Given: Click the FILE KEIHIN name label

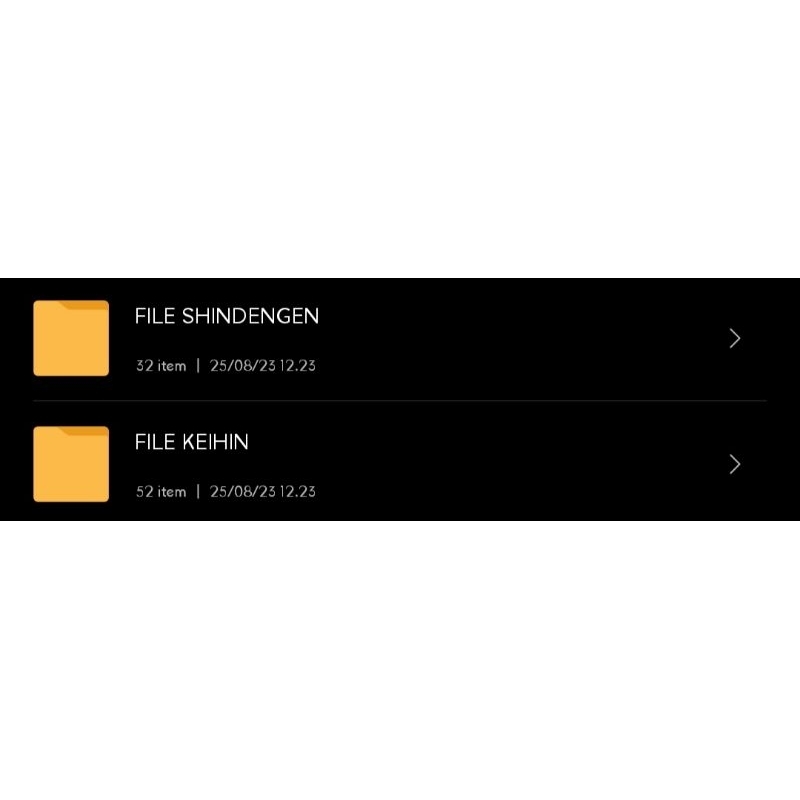Looking at the screenshot, I should (191, 441).
